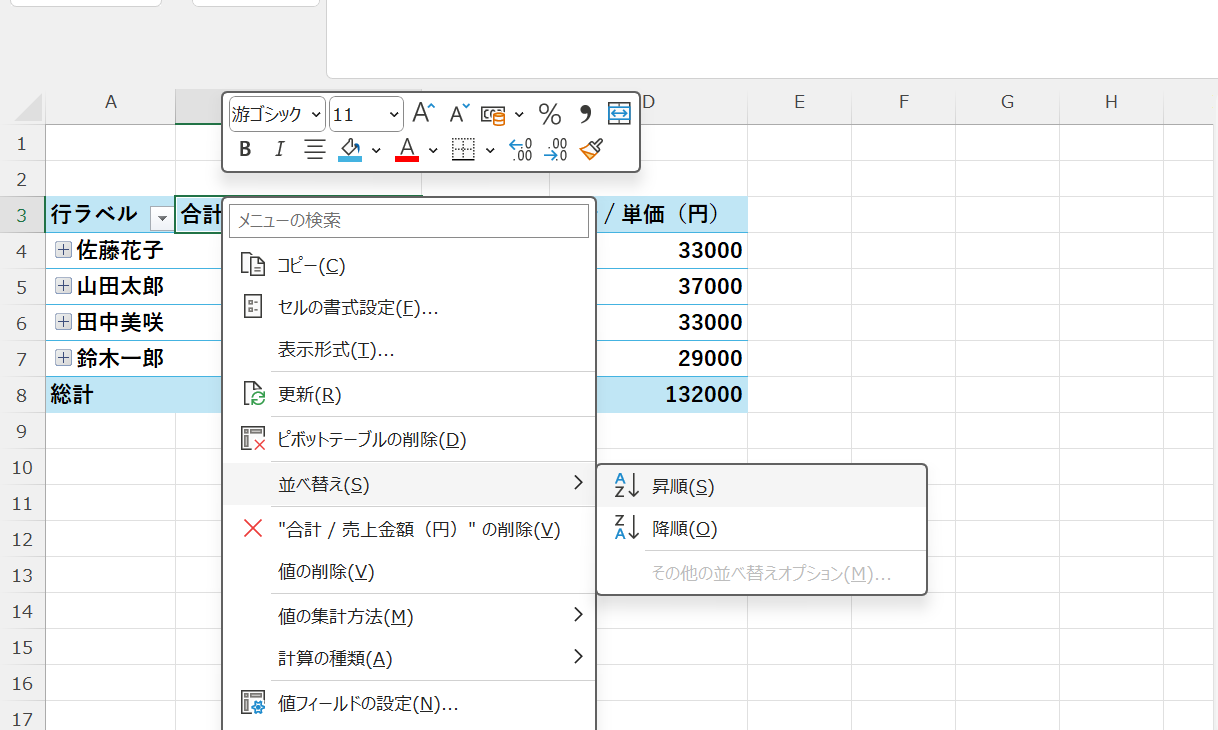Viewport: 1218px width, 730px height.
Task: Open the 游ゴシック font name dropdown
Action: 317,114
